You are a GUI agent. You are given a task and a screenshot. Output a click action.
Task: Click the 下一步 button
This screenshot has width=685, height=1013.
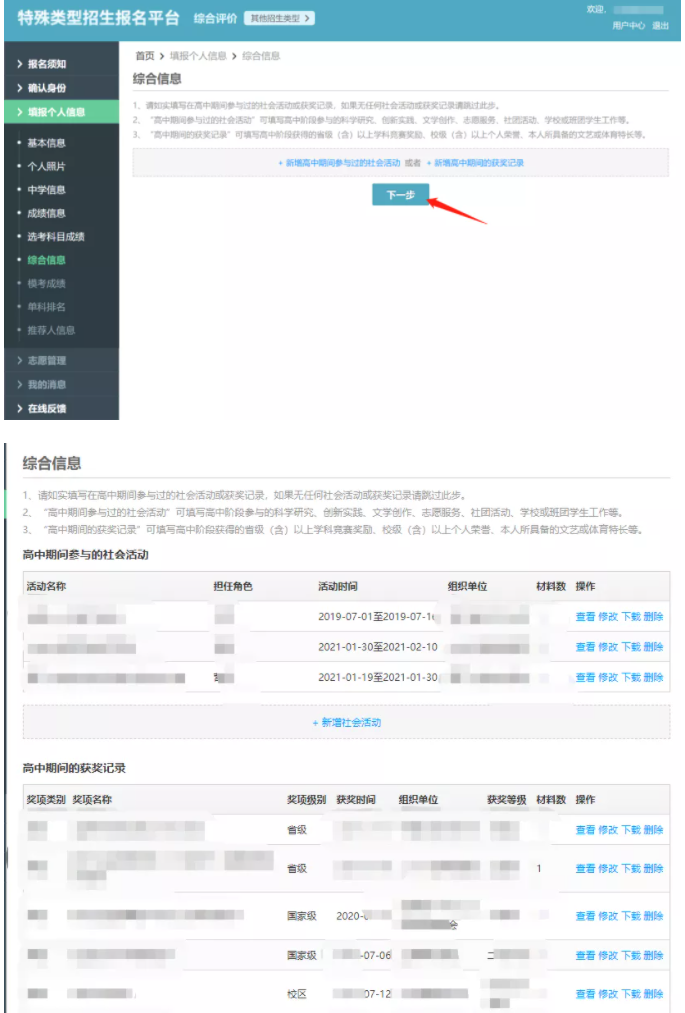click(x=400, y=195)
